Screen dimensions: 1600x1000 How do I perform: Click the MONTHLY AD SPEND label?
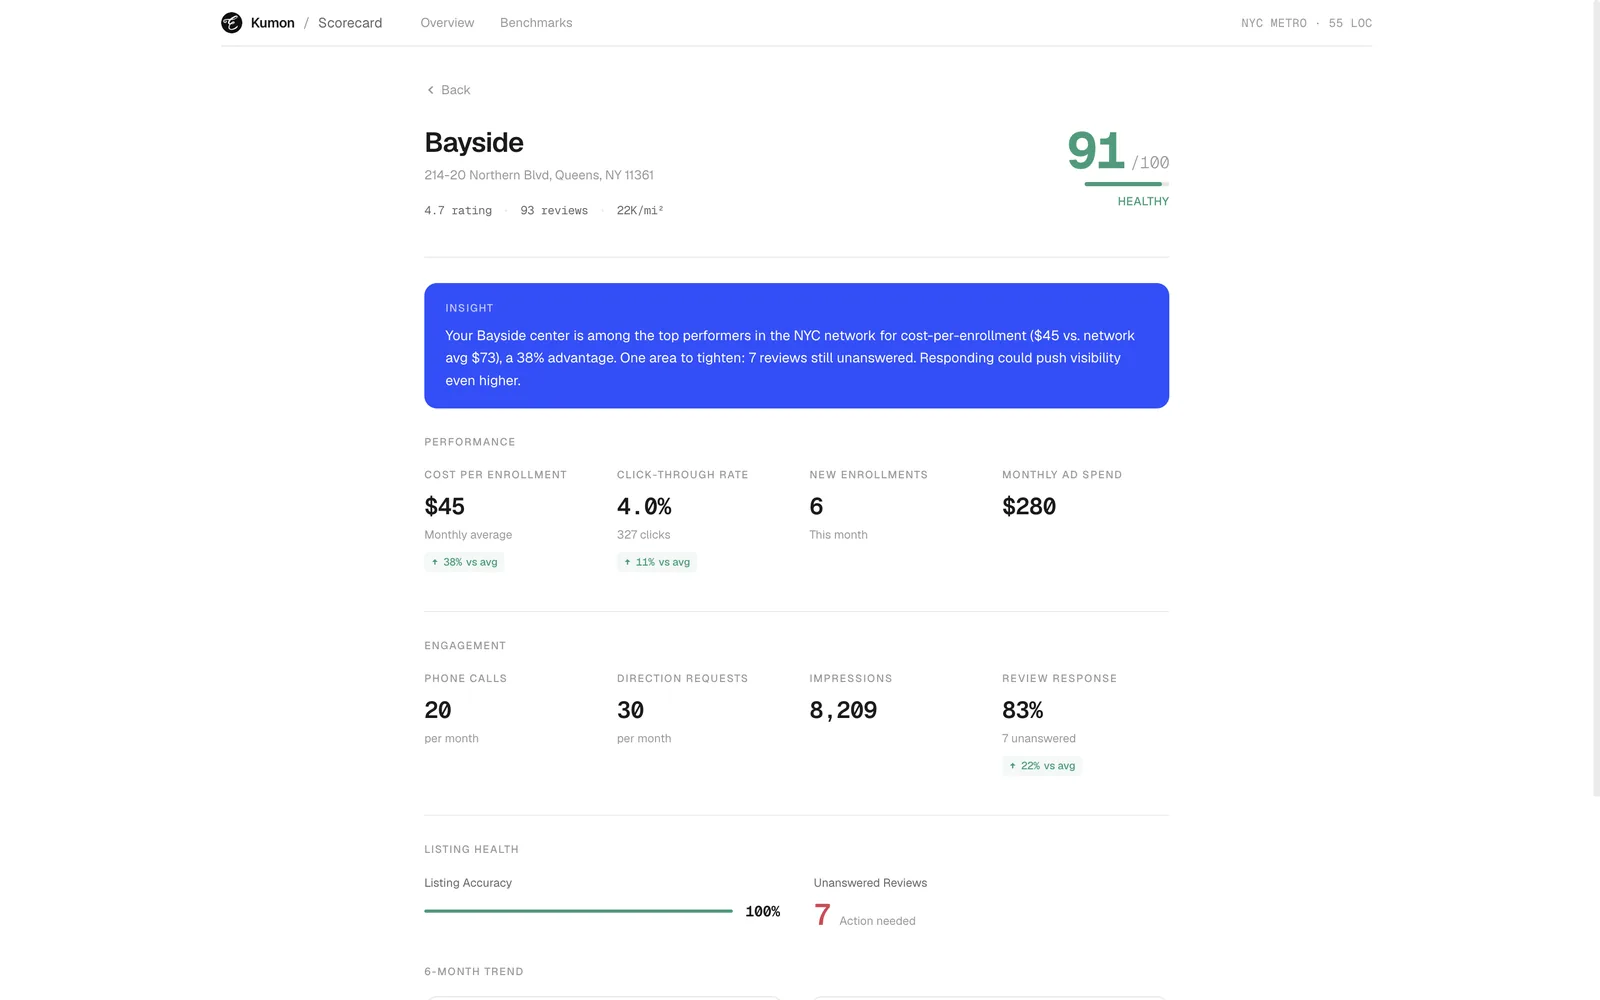(1062, 475)
